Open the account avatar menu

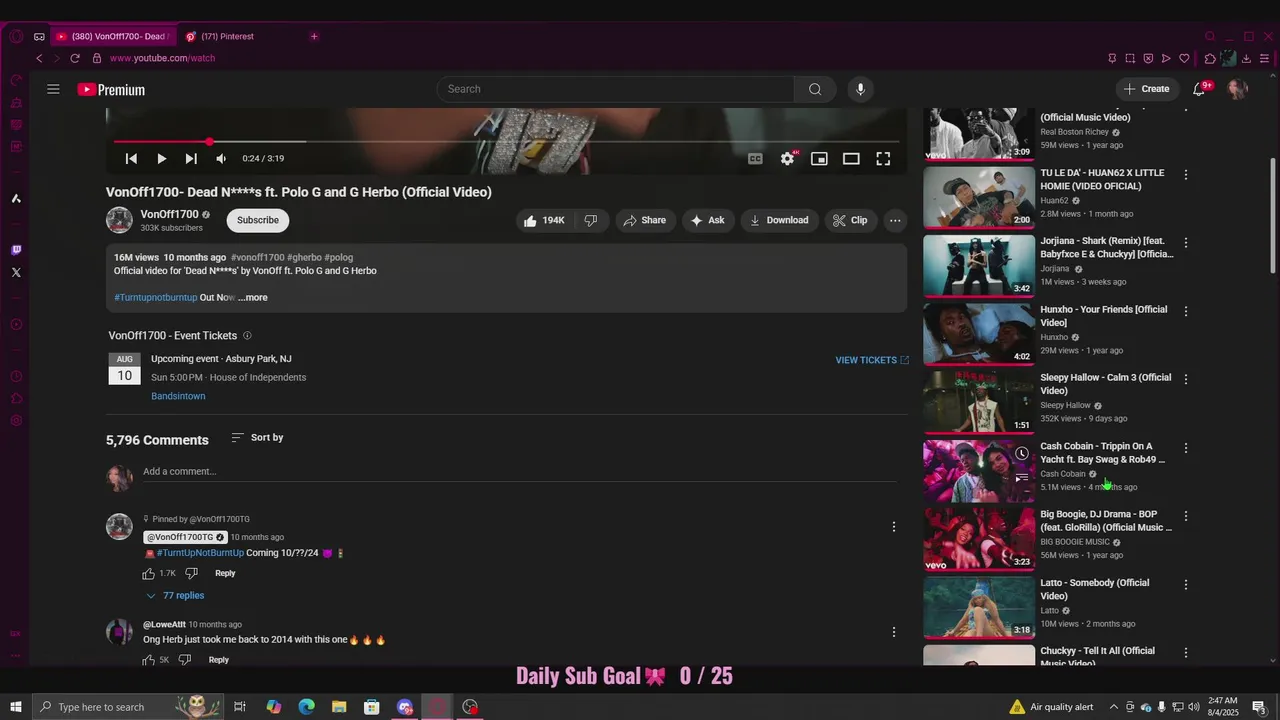pos(1238,89)
